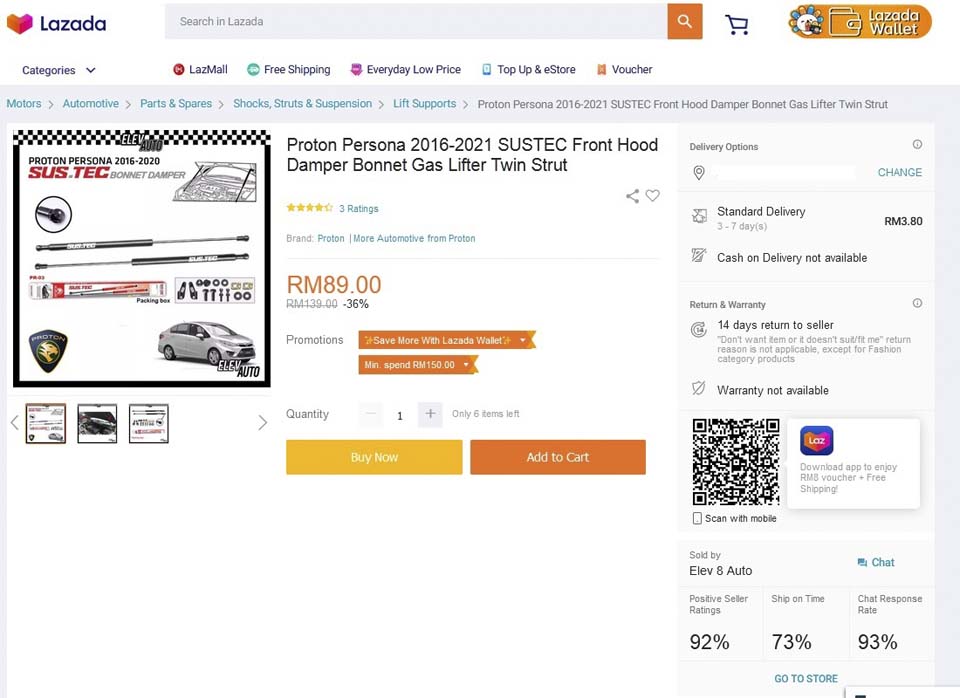Open the shopping cart icon
The image size is (960, 698).
point(737,24)
